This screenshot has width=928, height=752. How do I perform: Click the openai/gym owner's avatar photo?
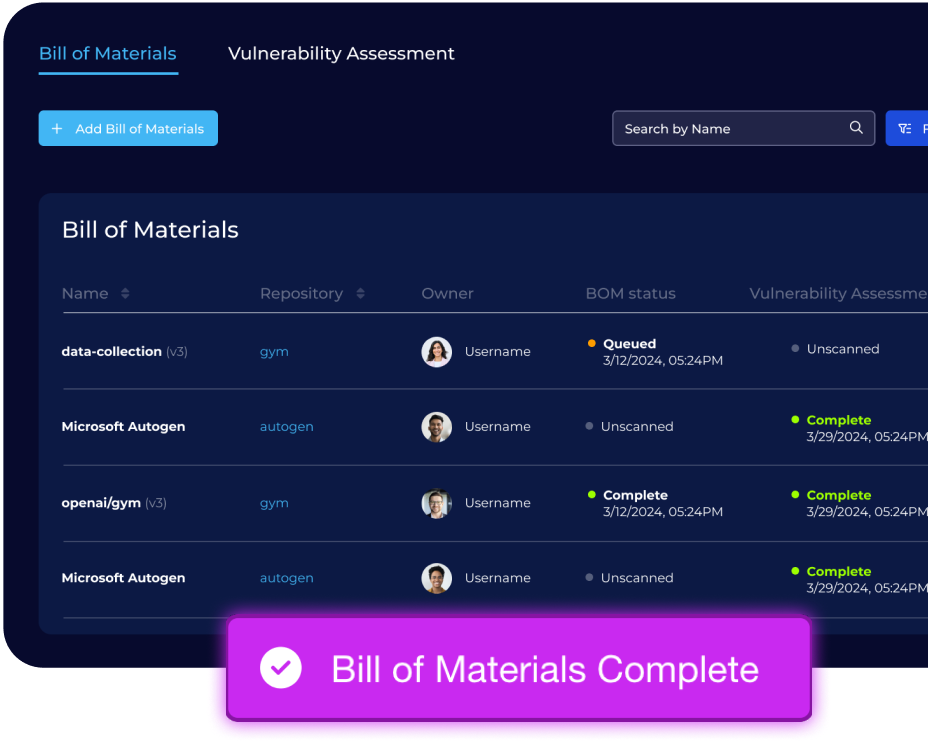(436, 503)
